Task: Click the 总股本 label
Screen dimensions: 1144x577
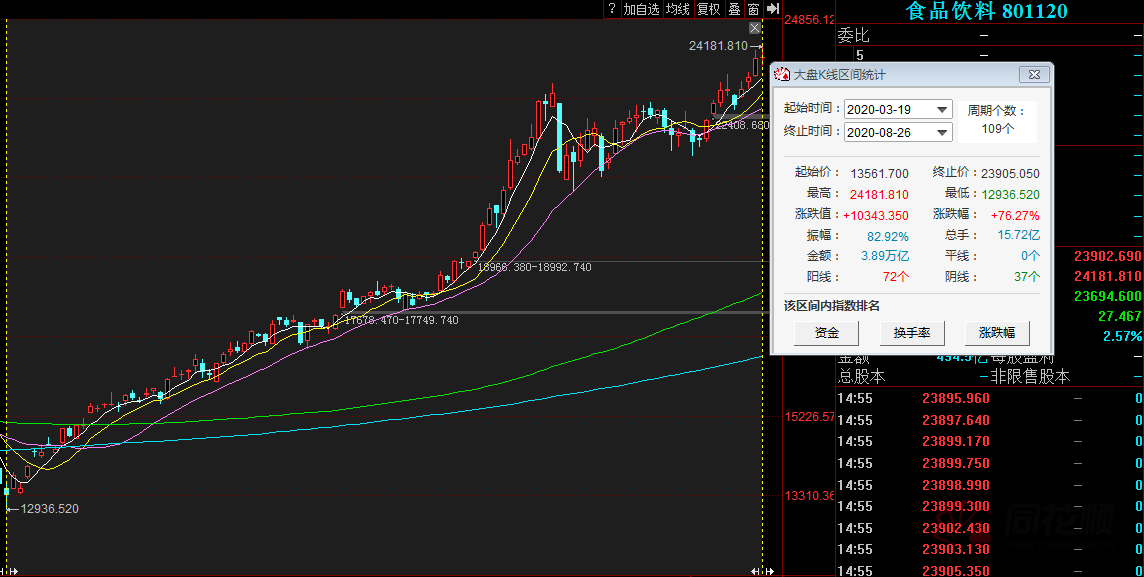Action: [862, 376]
